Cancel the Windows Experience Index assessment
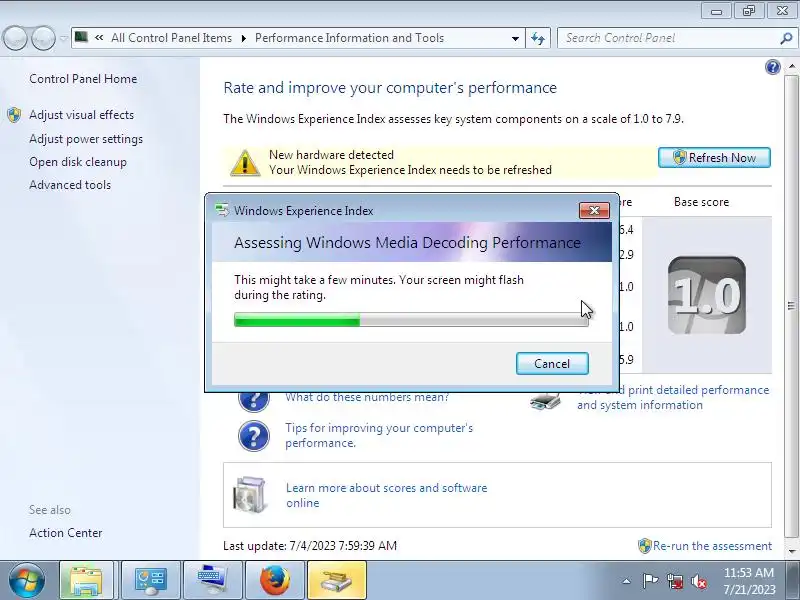This screenshot has width=800, height=600. tap(552, 363)
